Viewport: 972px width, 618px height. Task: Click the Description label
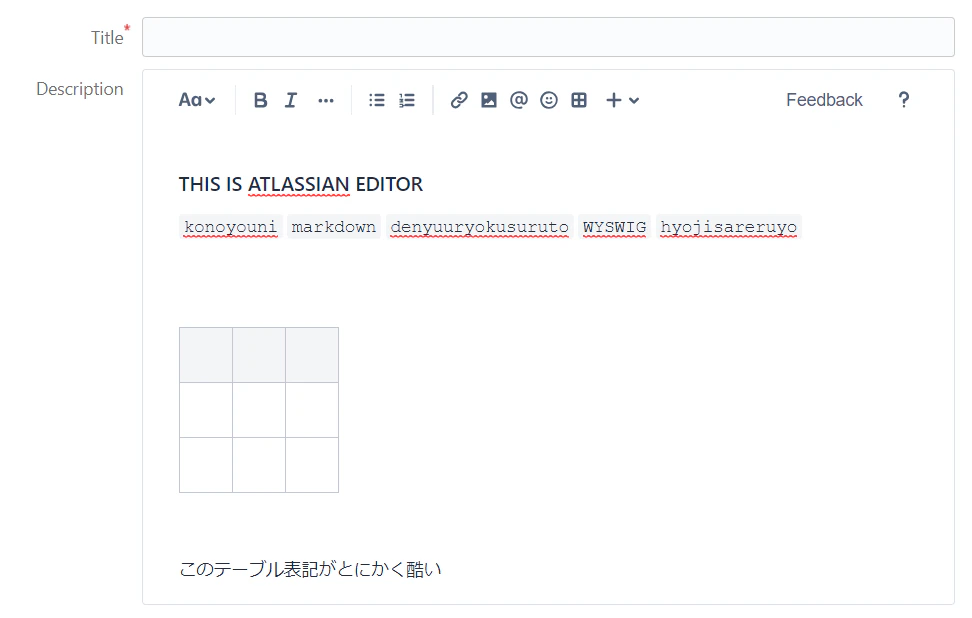(x=80, y=89)
